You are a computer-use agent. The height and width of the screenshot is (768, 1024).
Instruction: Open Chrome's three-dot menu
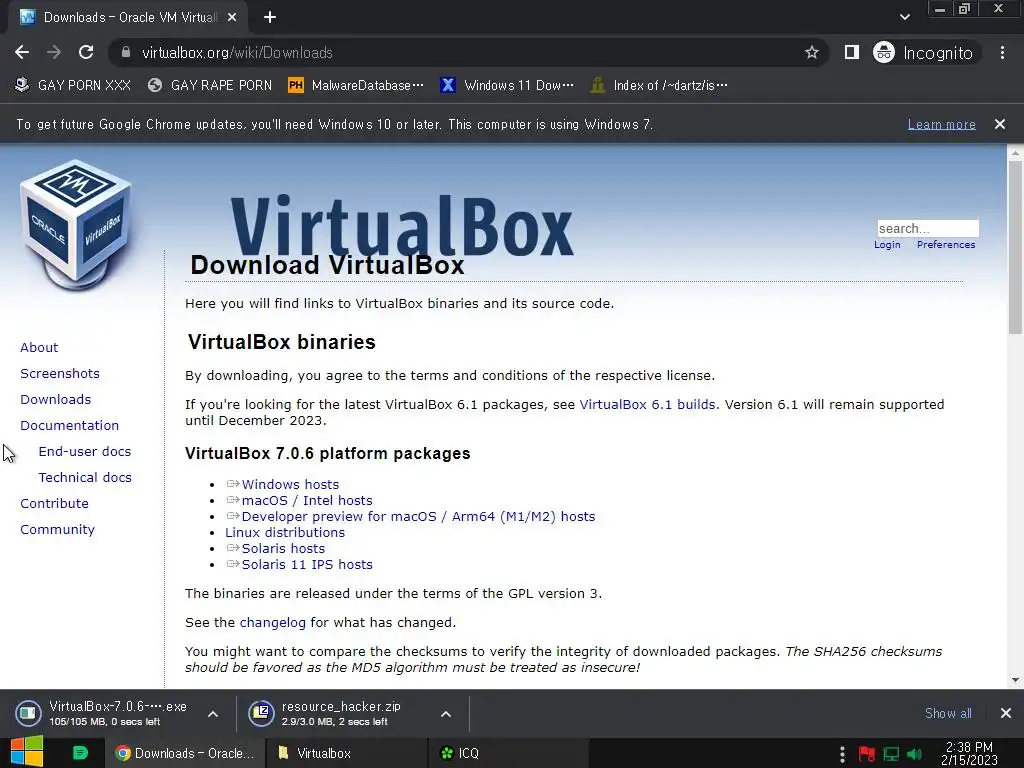point(1002,52)
